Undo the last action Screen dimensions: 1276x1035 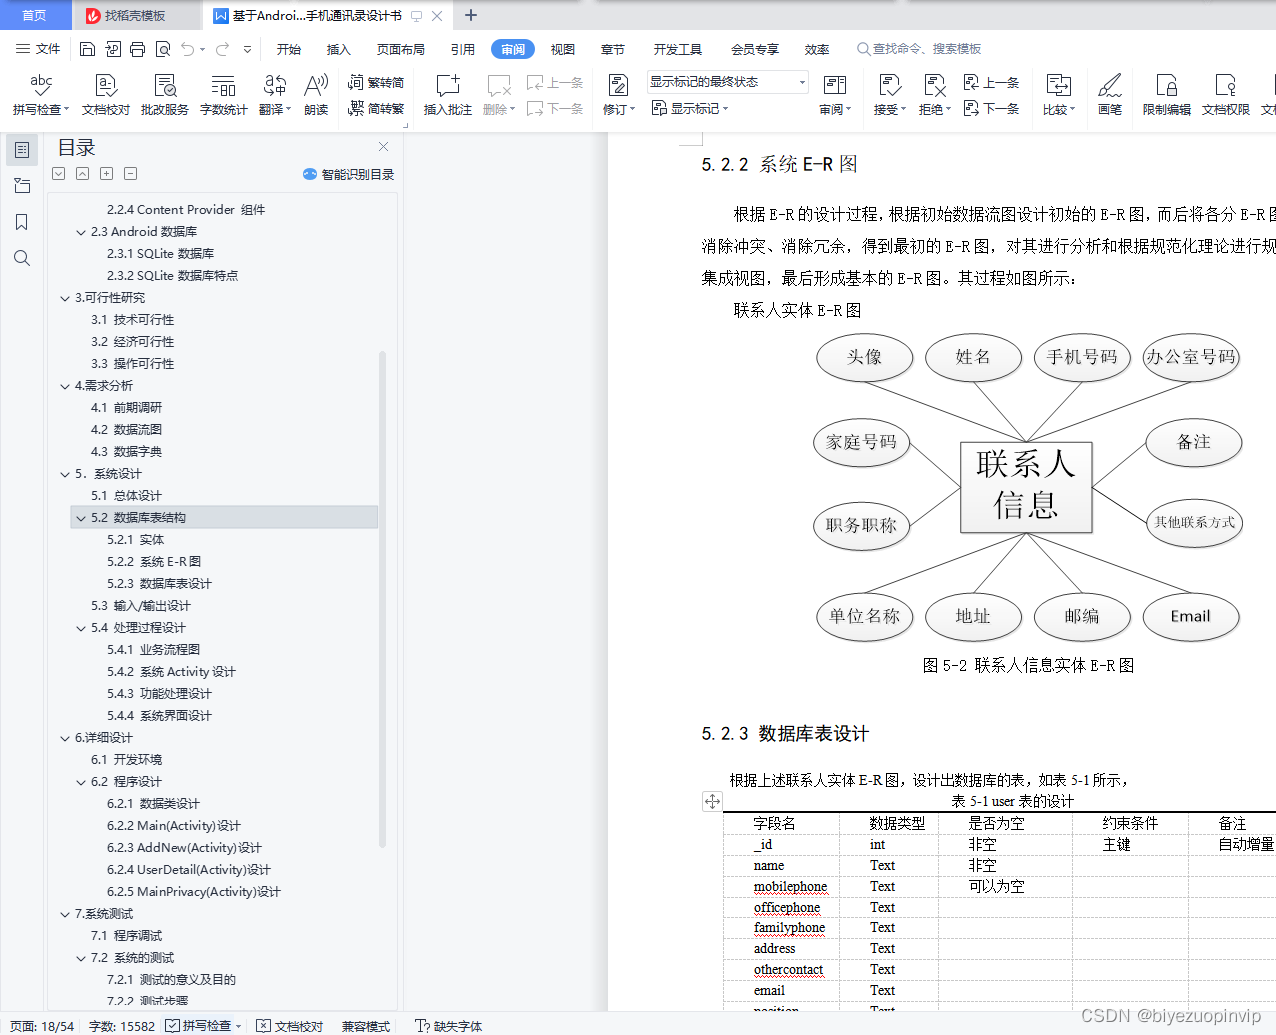[x=188, y=49]
